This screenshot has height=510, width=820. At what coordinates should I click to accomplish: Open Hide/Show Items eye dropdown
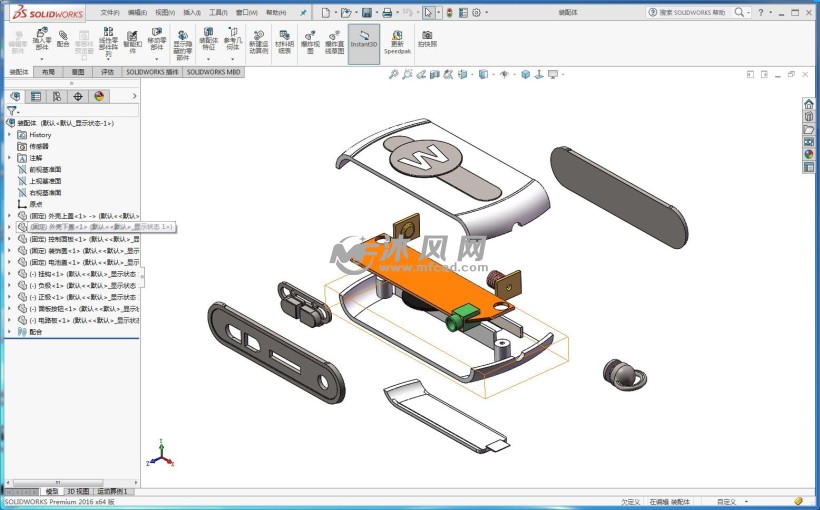[507, 75]
